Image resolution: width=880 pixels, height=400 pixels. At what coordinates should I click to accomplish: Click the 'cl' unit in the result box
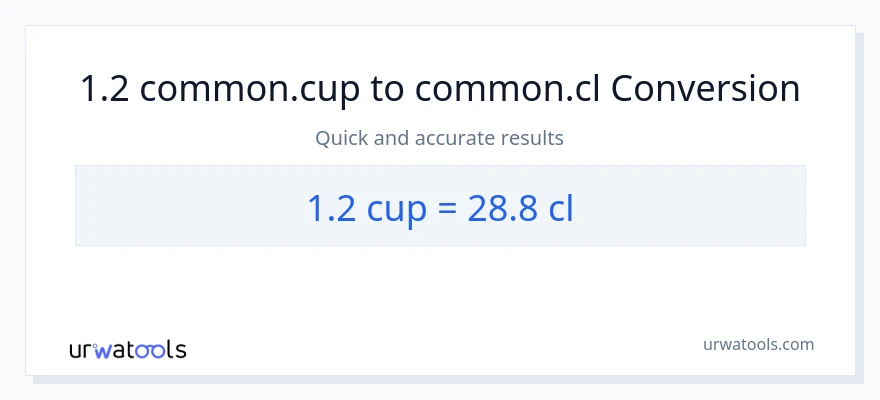click(x=560, y=207)
